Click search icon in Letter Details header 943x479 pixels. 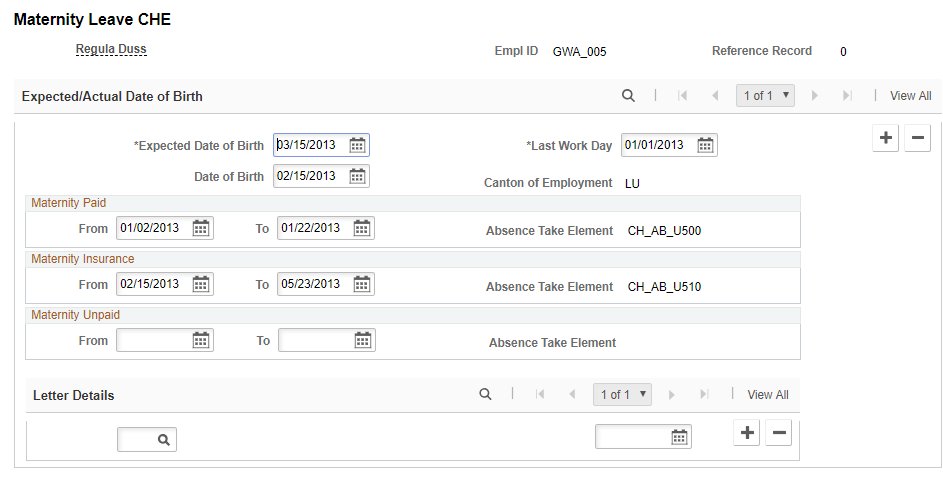click(485, 394)
